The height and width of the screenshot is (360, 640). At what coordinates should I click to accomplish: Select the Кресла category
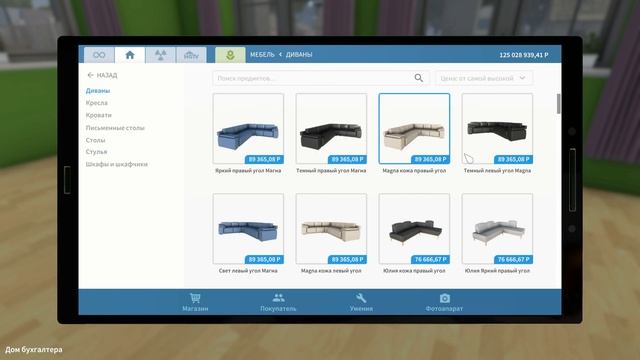tap(97, 103)
